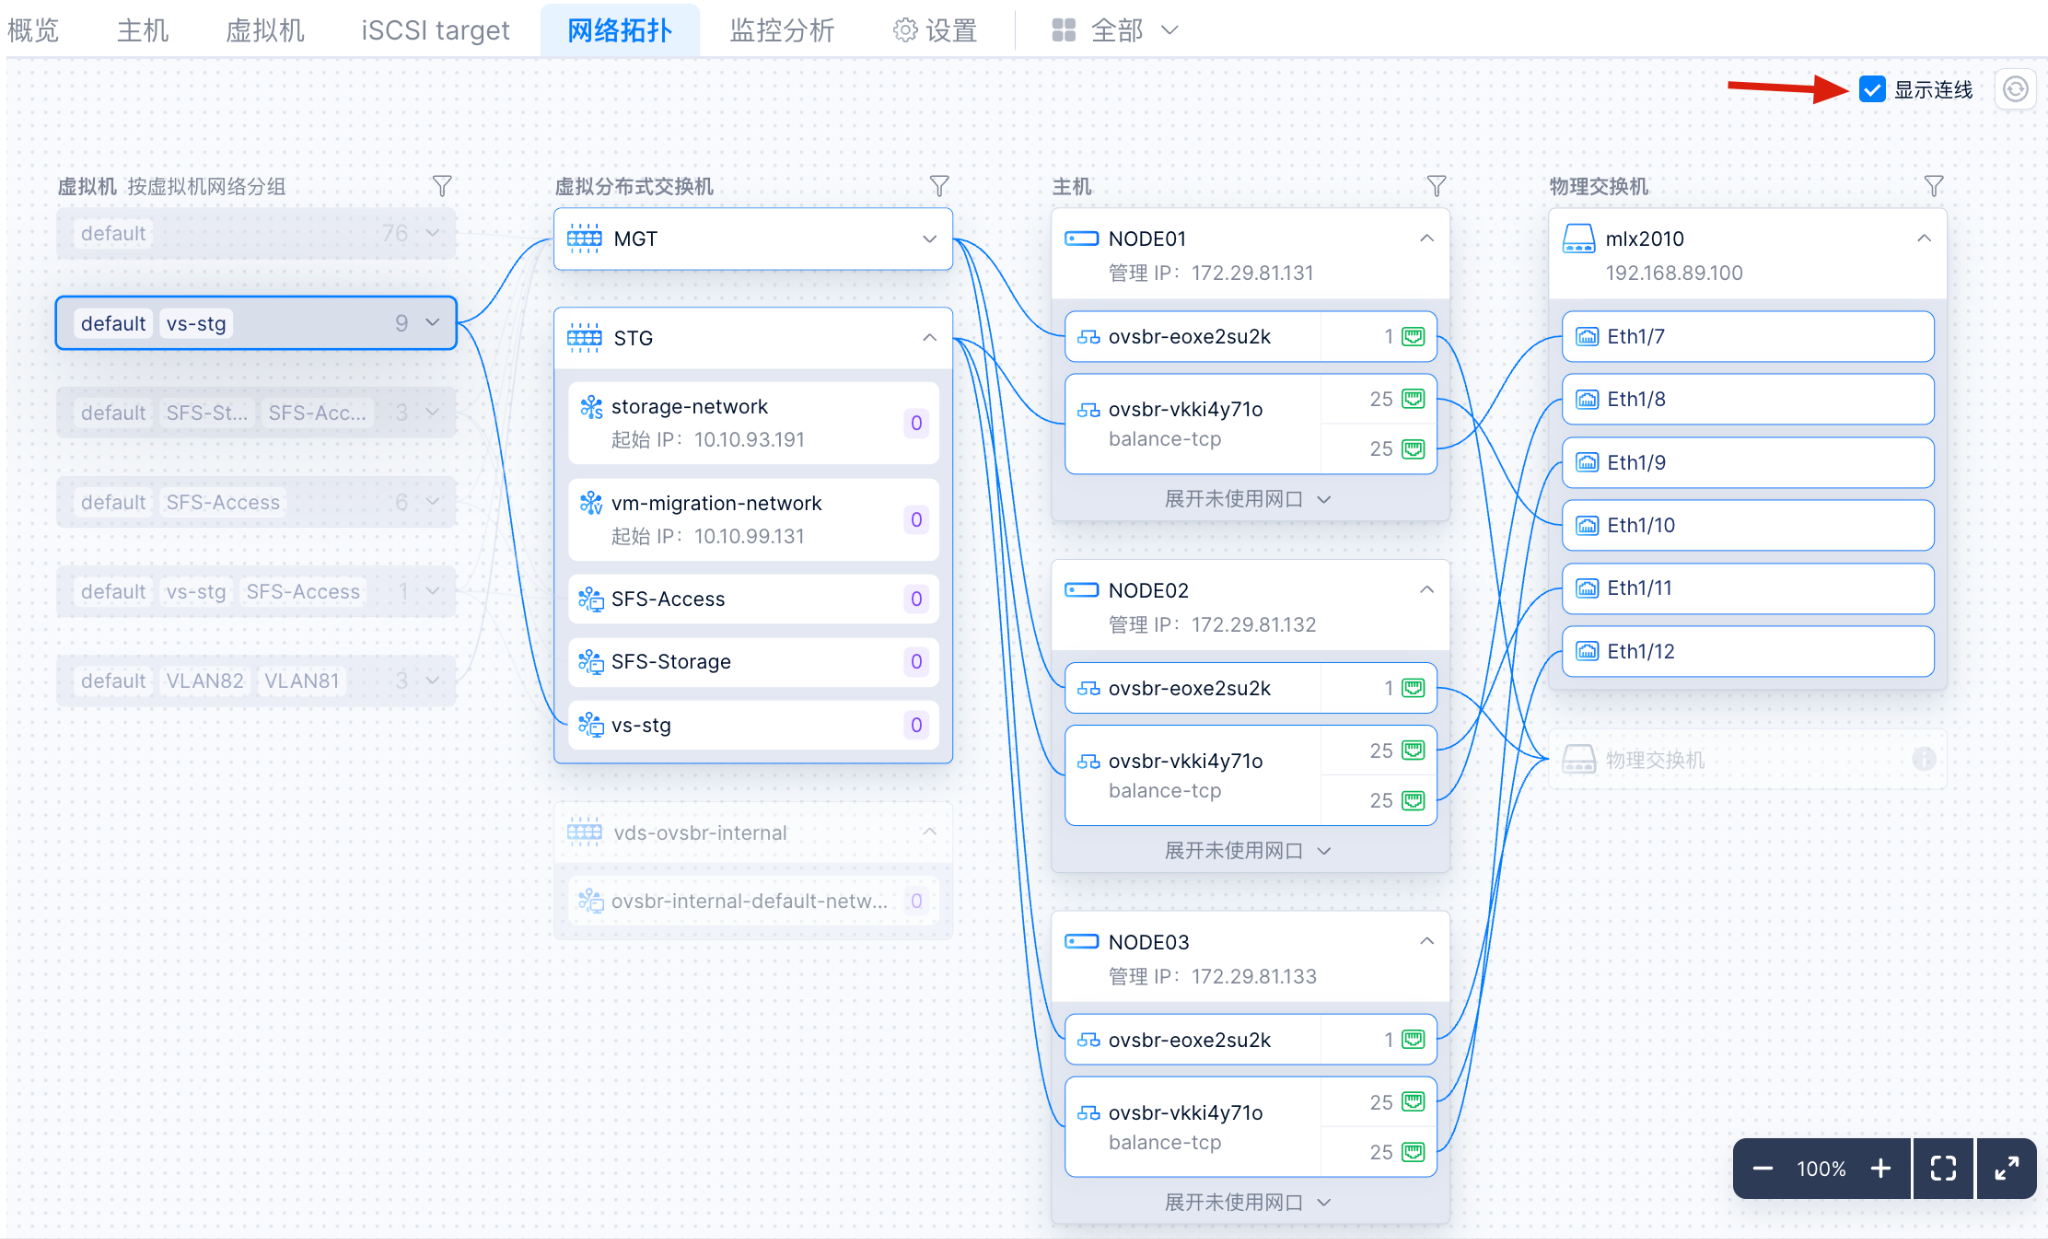This screenshot has width=2048, height=1239.
Task: Click filter icon for virtual distributed switches
Action: (938, 186)
